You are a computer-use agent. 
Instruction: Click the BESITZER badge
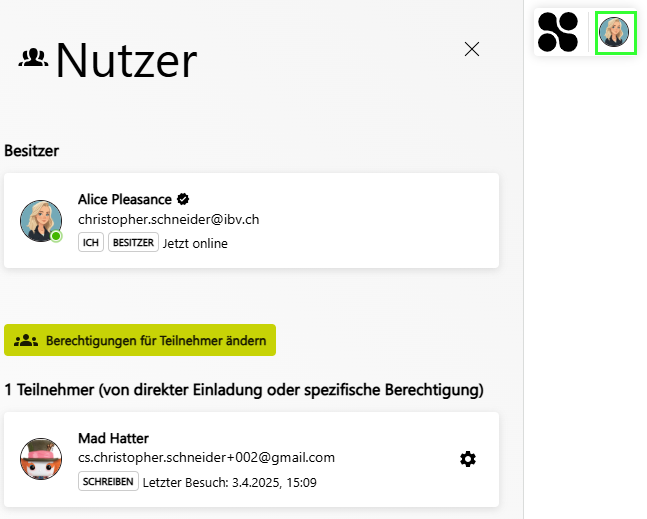click(x=133, y=242)
